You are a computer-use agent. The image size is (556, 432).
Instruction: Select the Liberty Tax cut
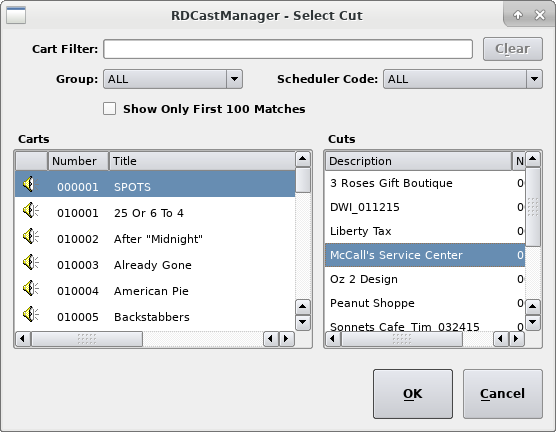tap(425, 231)
